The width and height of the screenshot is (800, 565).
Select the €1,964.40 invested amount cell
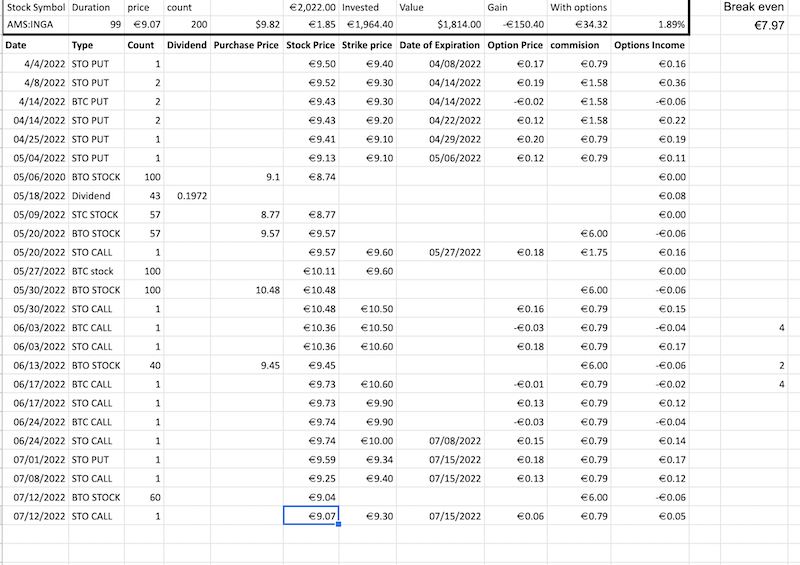click(x=367, y=23)
